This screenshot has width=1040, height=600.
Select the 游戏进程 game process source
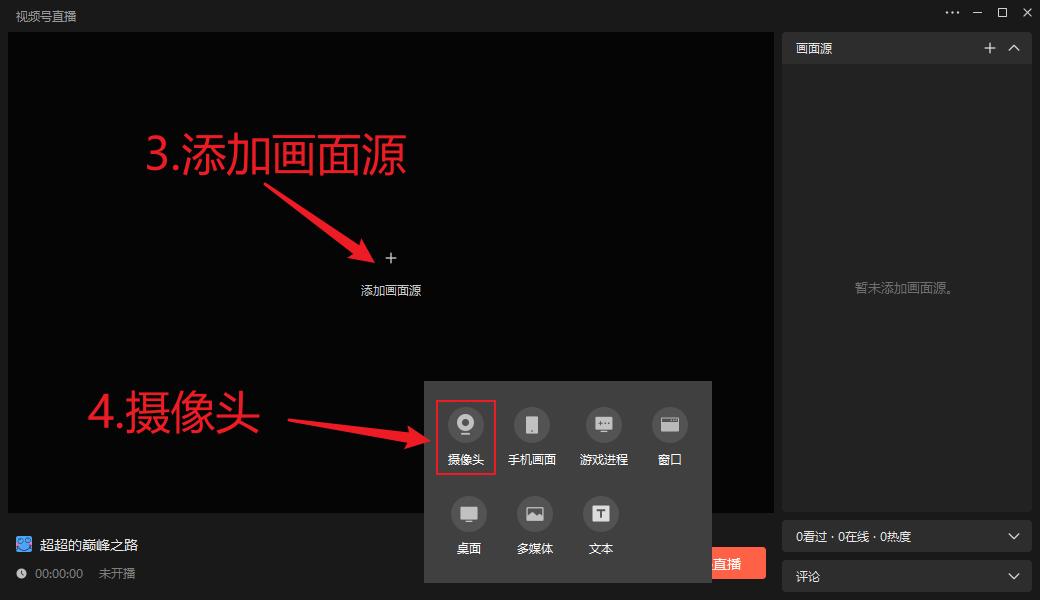coord(601,425)
